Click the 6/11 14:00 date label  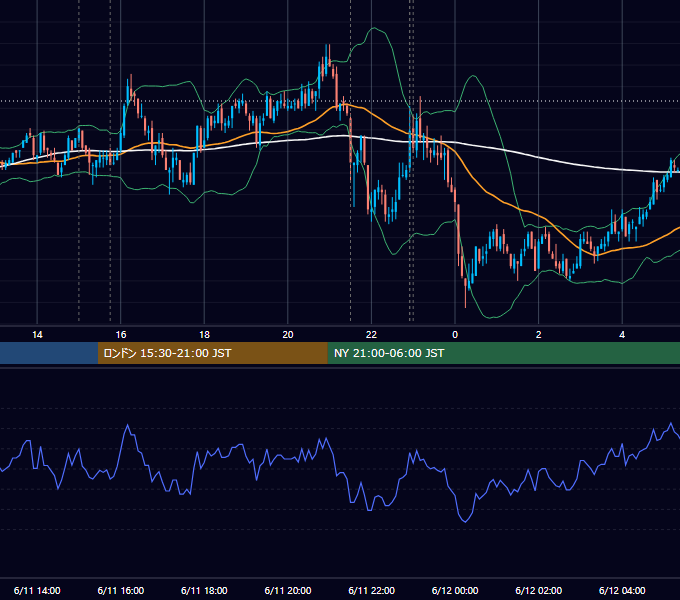click(x=37, y=590)
